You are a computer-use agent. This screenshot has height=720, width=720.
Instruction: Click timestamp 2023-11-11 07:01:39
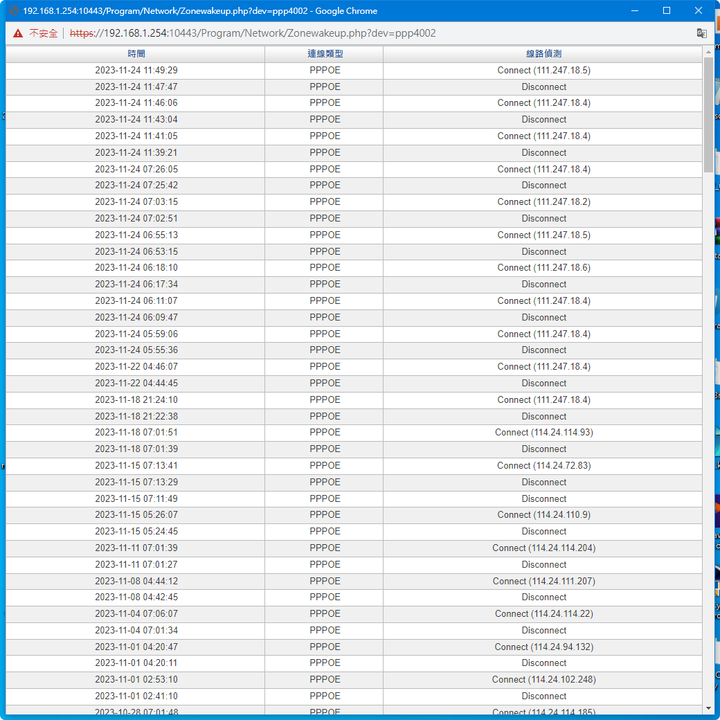point(136,548)
